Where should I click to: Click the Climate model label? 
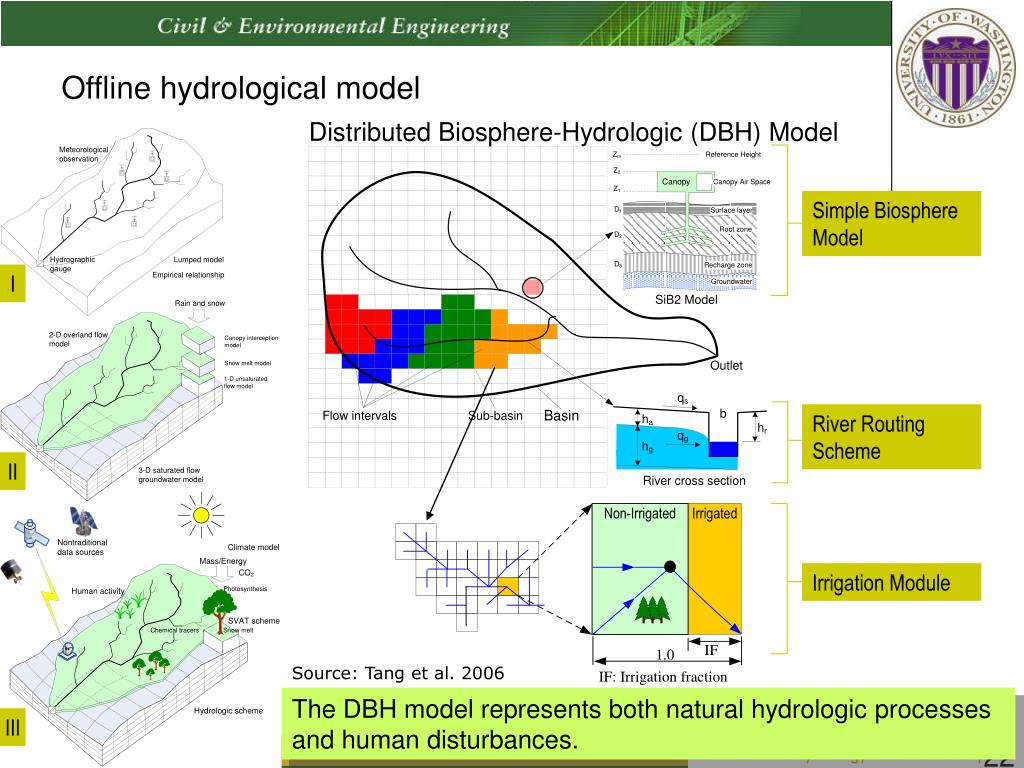click(x=253, y=547)
